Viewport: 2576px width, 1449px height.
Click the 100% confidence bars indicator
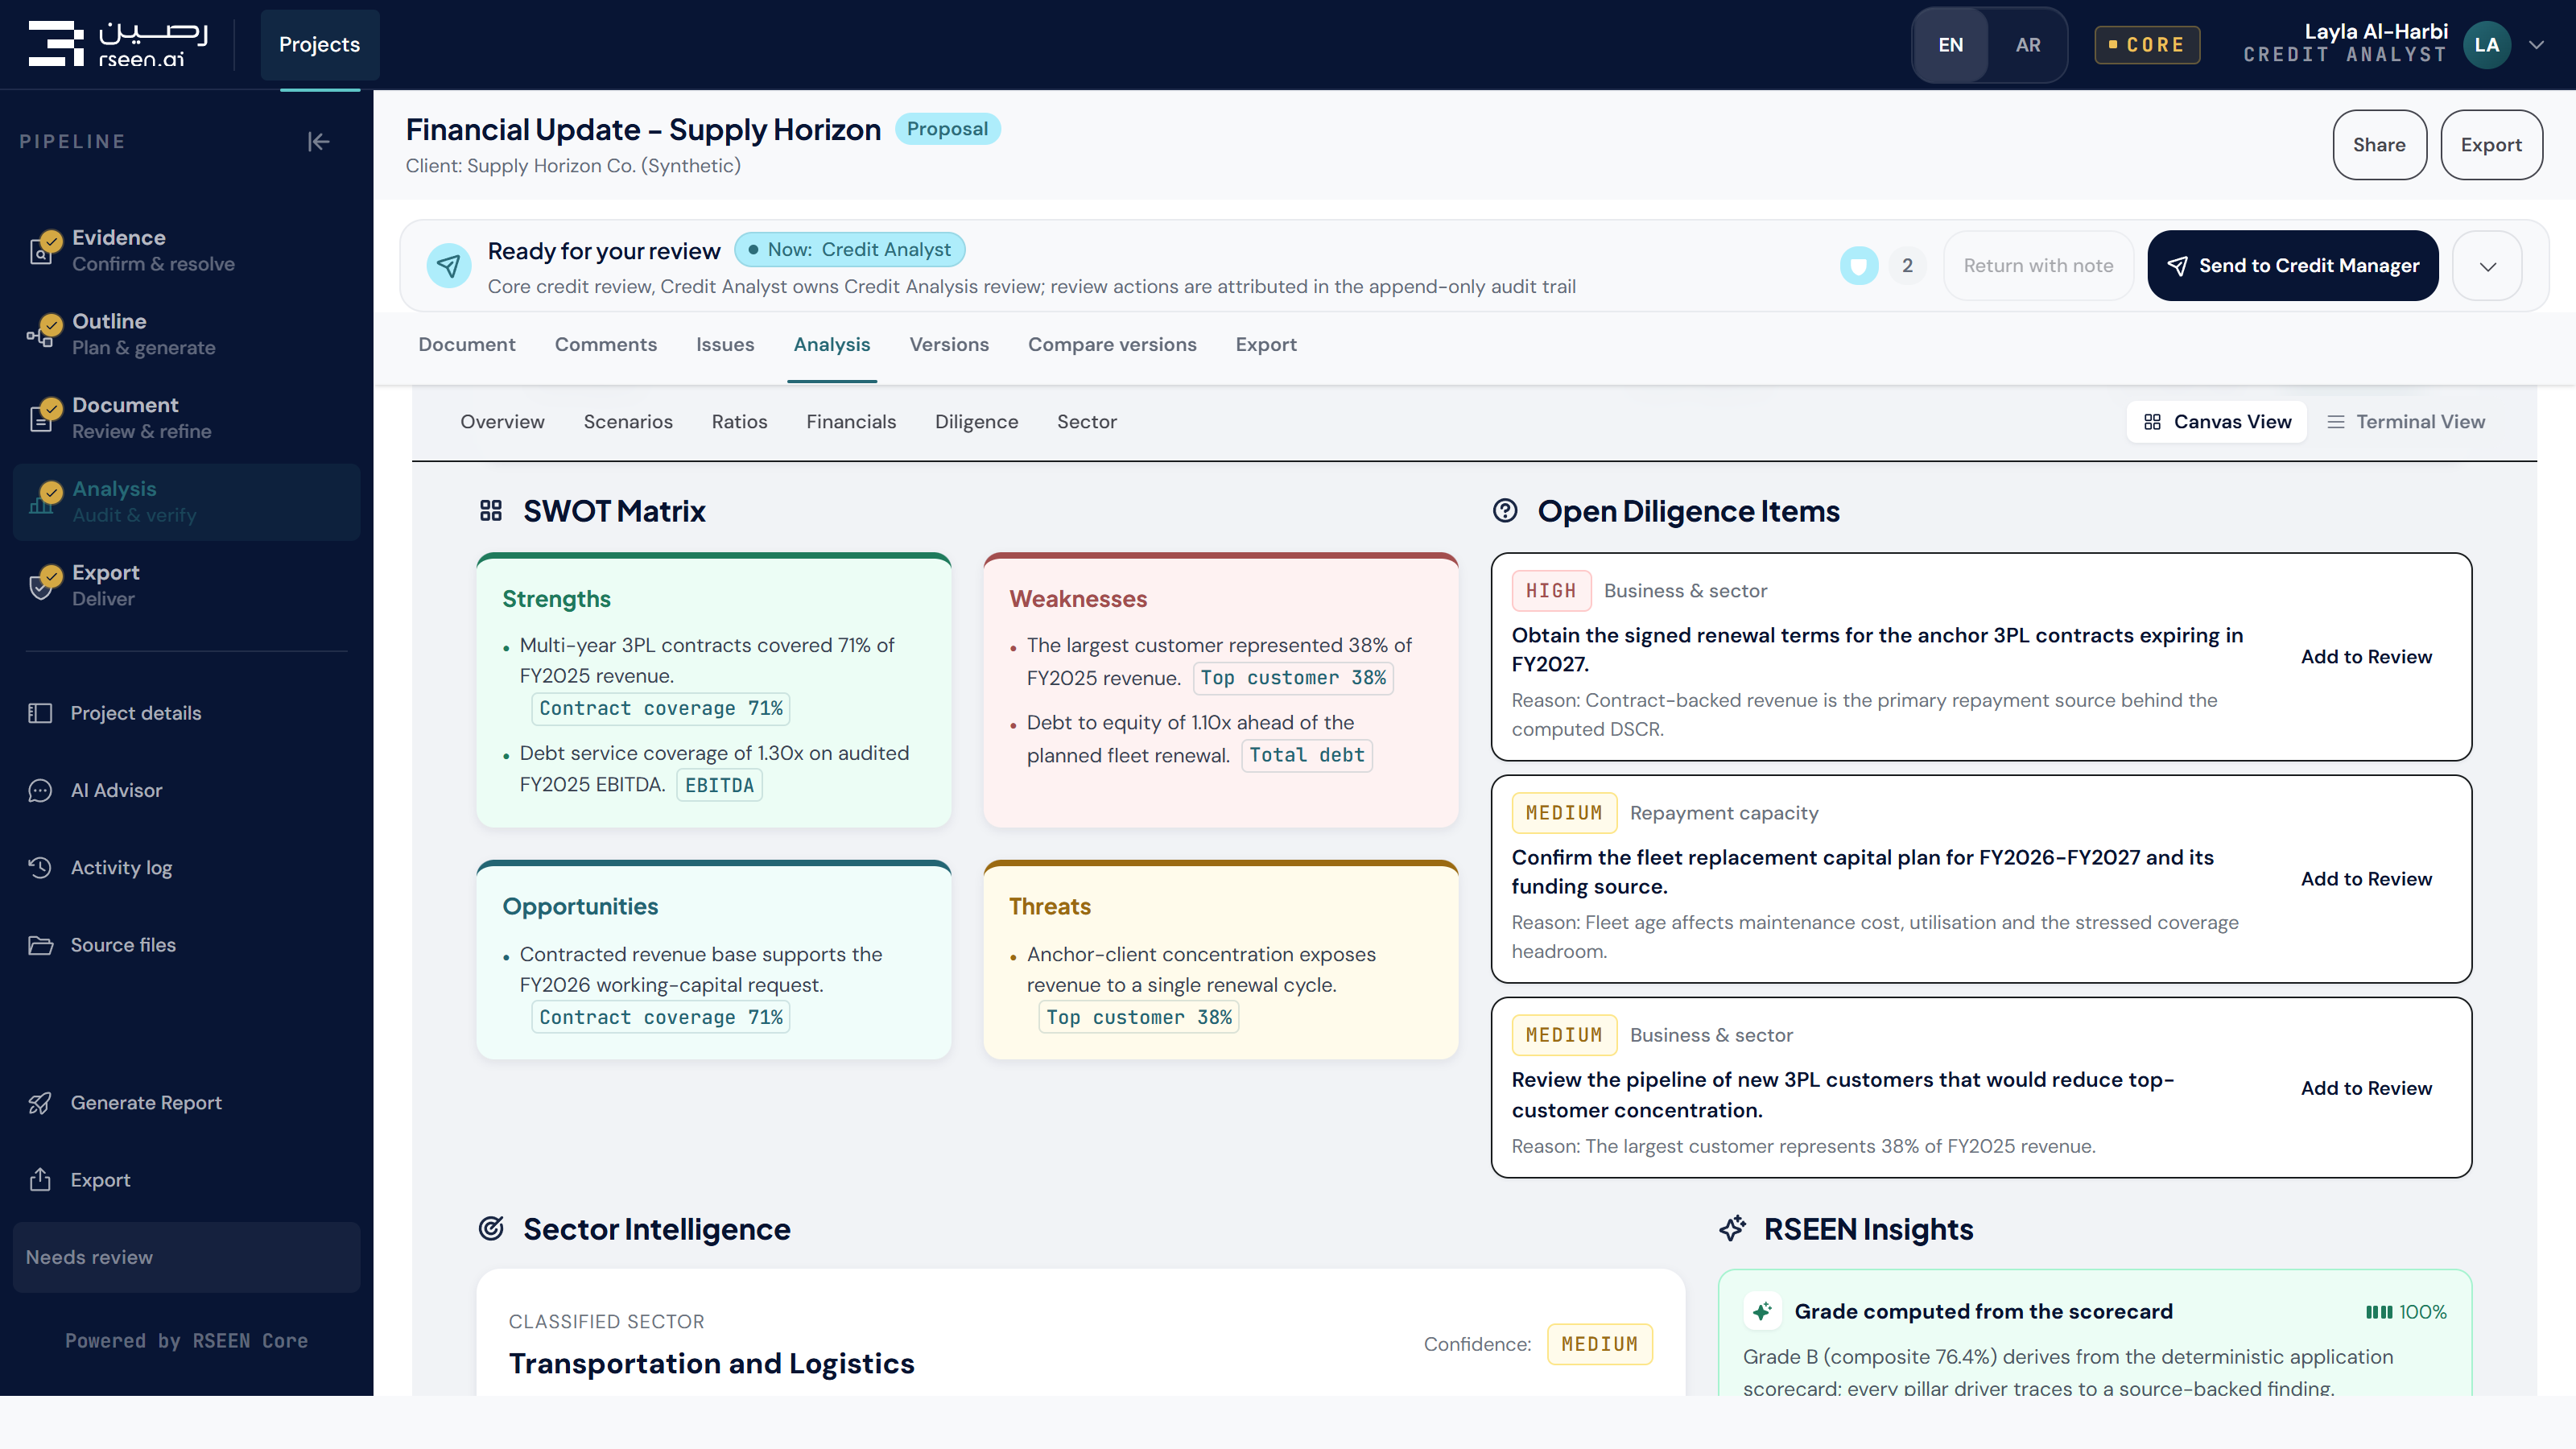[x=2406, y=1312]
